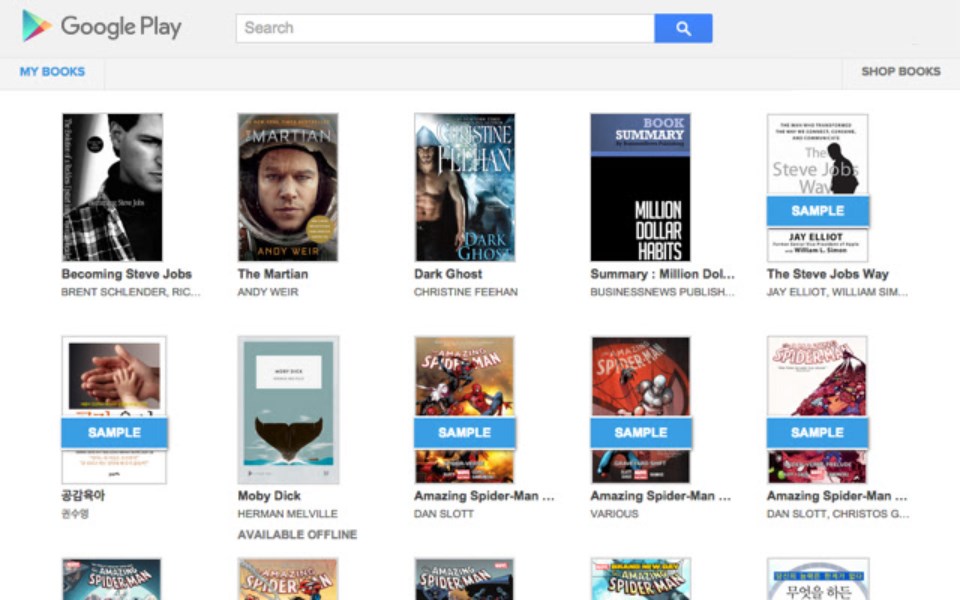Viewport: 960px width, 600px height.
Task: Open the Becoming Steve Jobs cover
Action: (113, 185)
